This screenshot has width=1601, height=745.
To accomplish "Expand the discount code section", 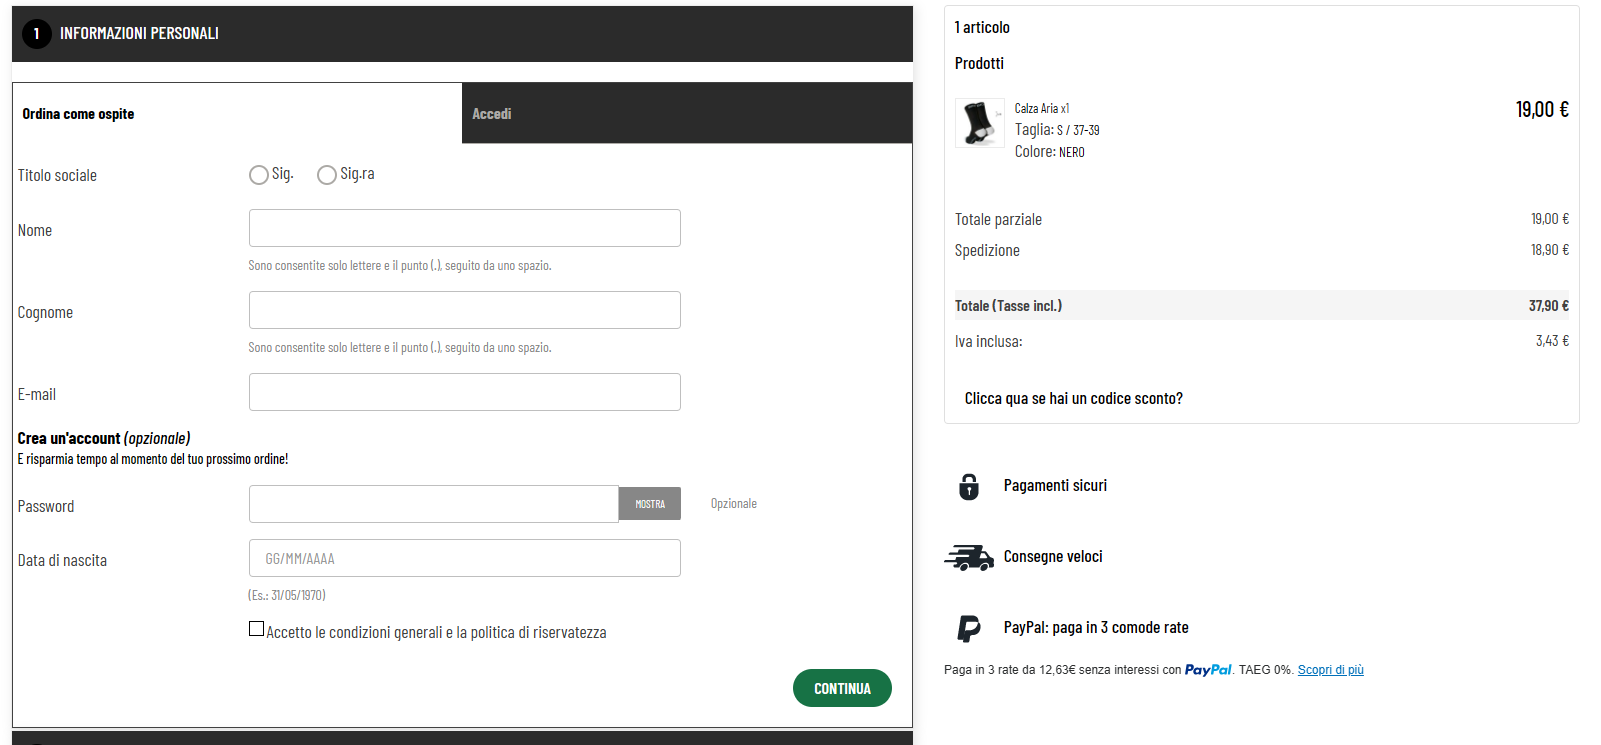I will tap(1073, 398).
